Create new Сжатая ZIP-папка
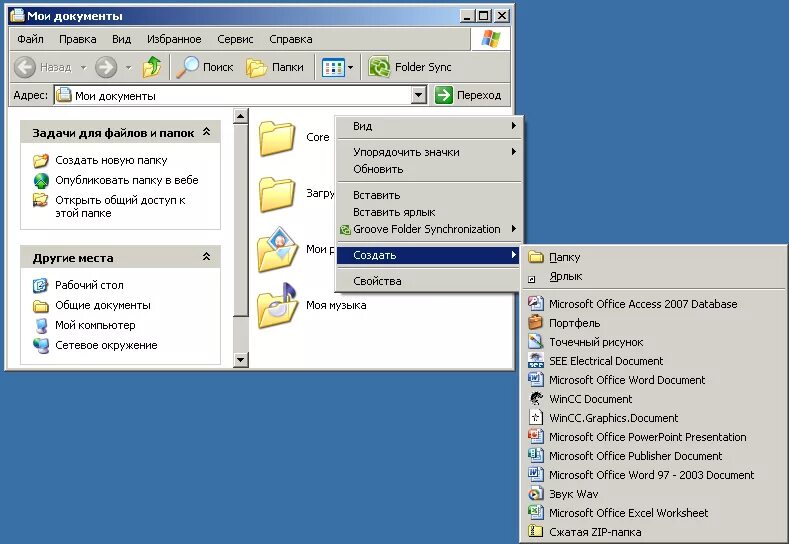Image resolution: width=789 pixels, height=544 pixels. tap(654, 532)
